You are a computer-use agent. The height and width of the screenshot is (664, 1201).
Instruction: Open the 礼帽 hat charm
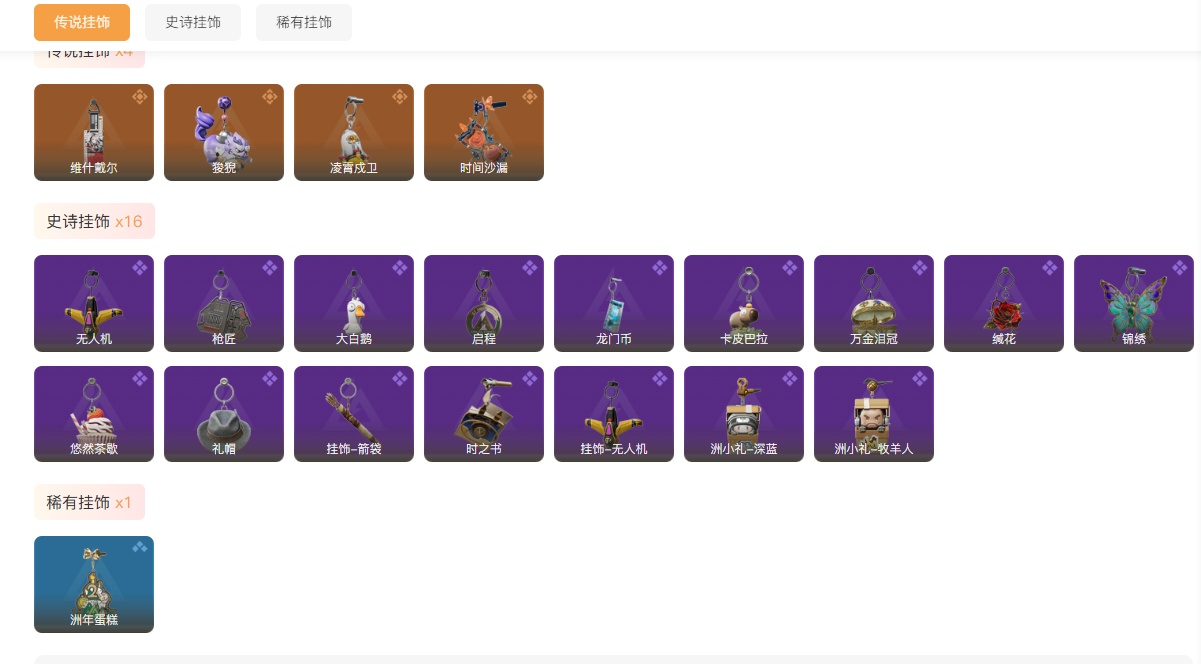click(x=224, y=414)
